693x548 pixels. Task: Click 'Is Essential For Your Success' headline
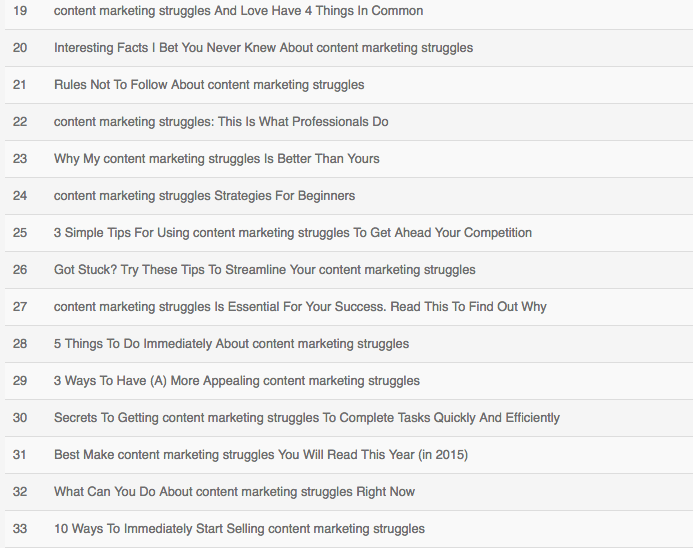pos(300,307)
